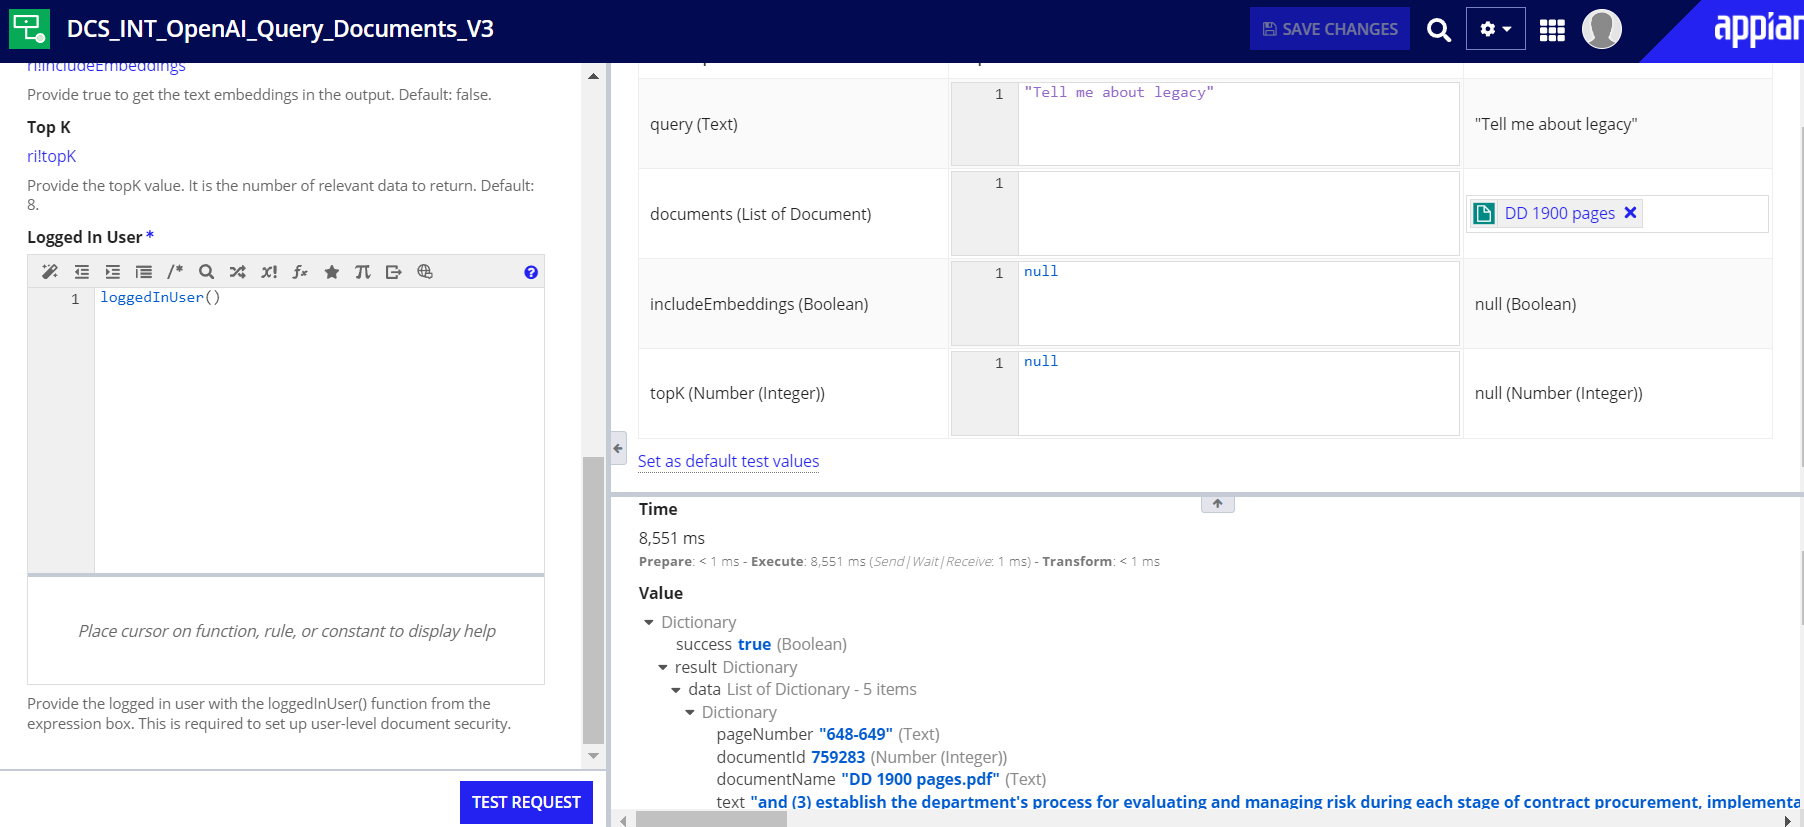The width and height of the screenshot is (1804, 827).
Task: Open the Appian apps grid navigation
Action: 1551,30
